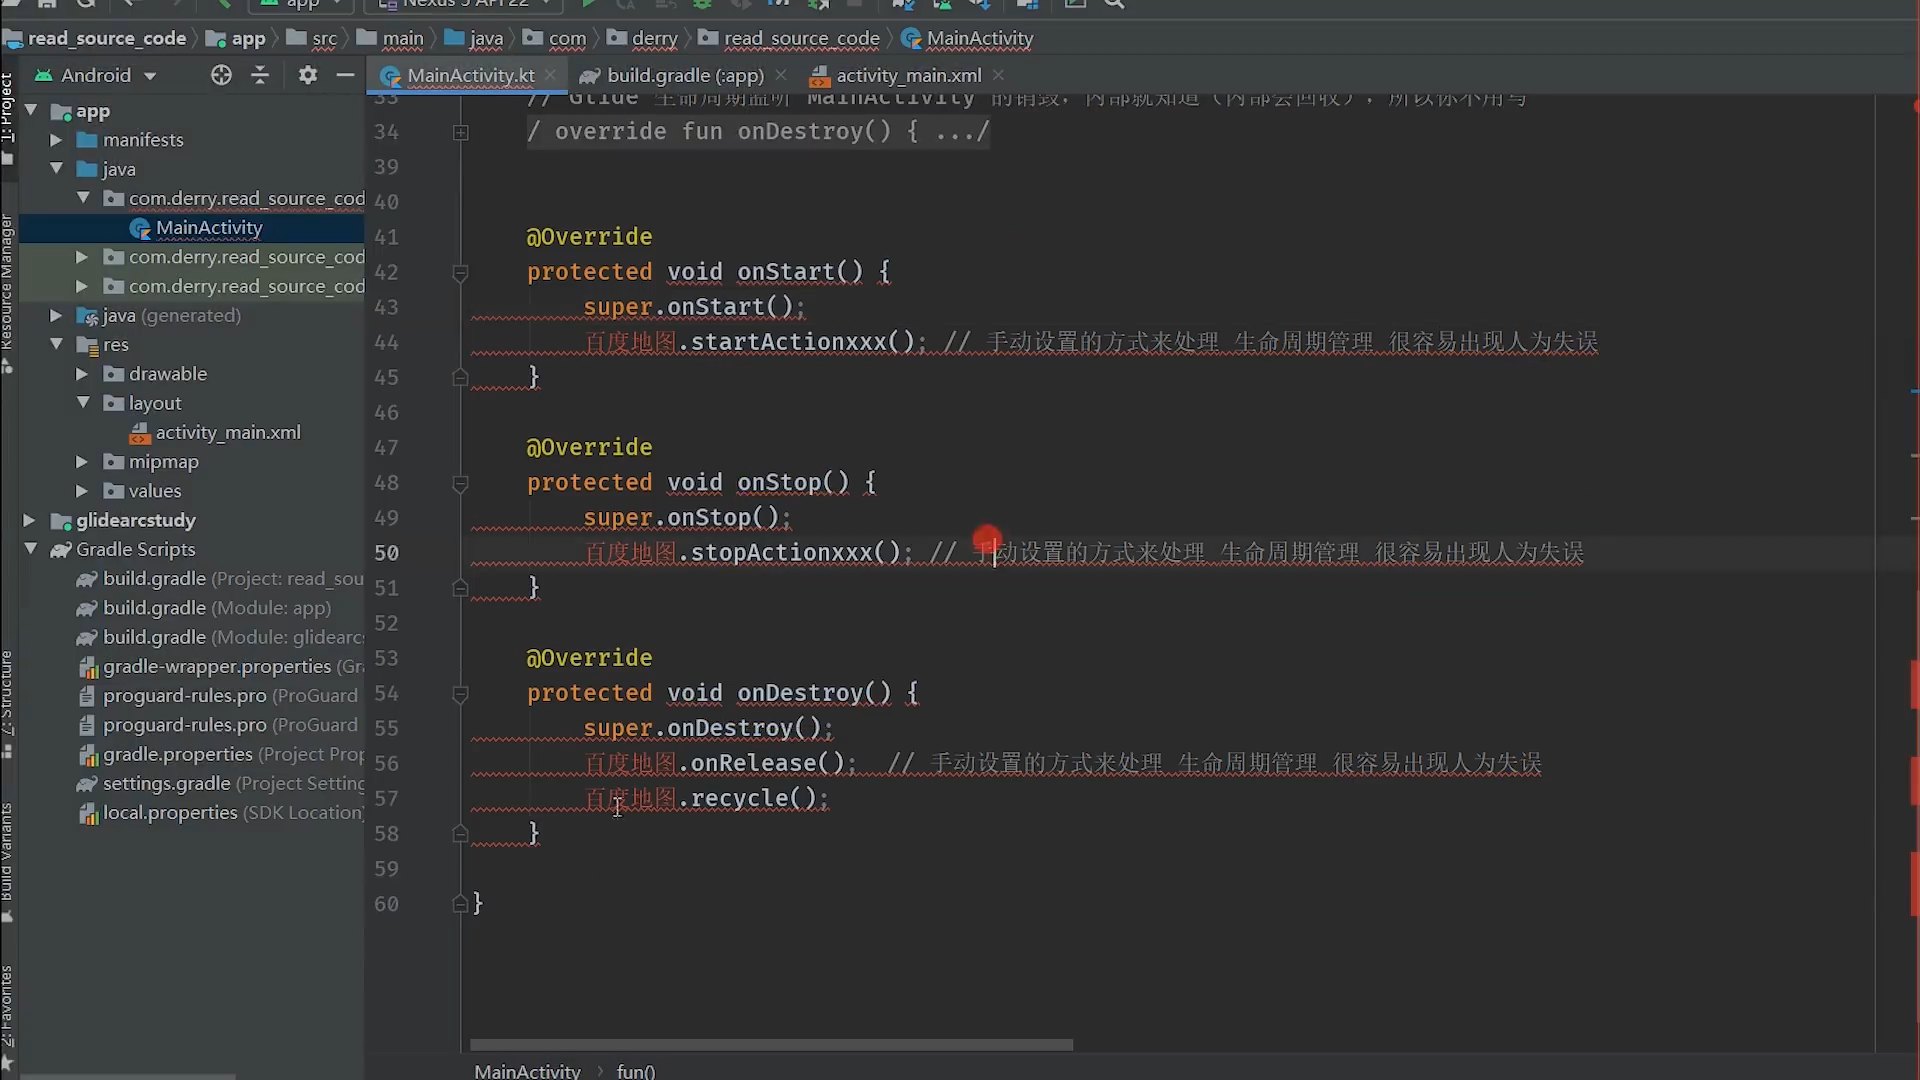
Task: Click the local.properties file icon
Action: tap(88, 813)
